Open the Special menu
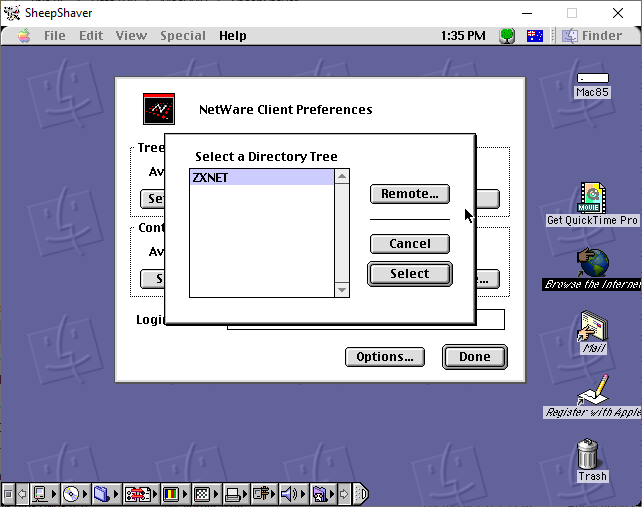642x507 pixels. click(x=183, y=36)
